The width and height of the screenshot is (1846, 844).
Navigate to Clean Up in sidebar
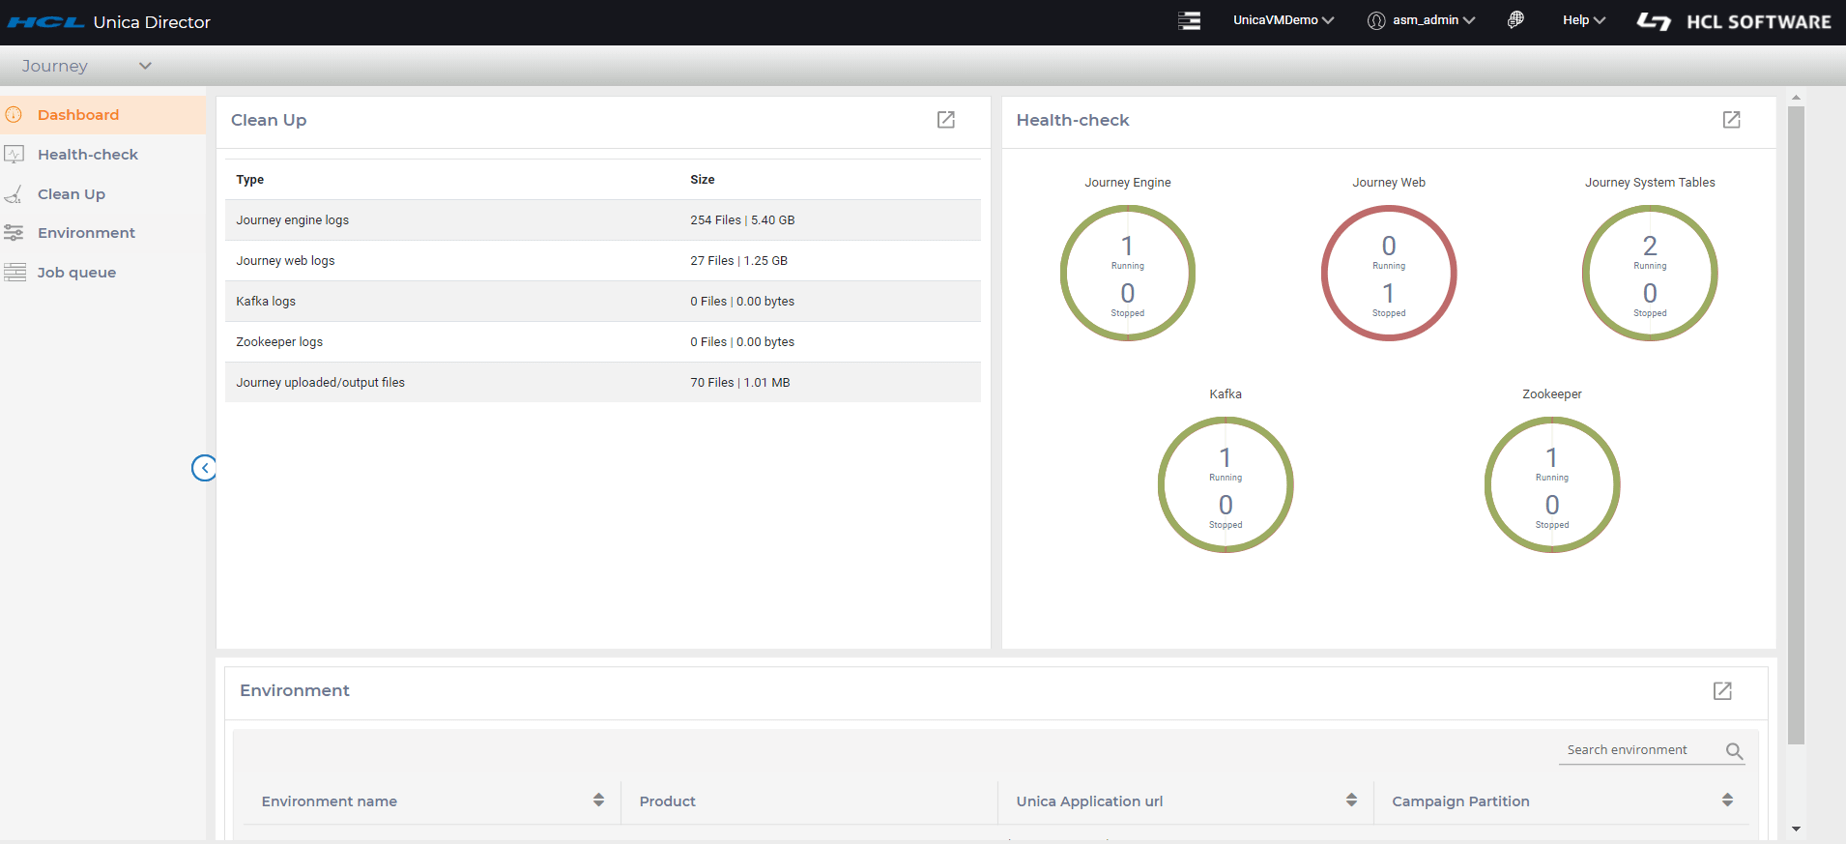click(71, 194)
